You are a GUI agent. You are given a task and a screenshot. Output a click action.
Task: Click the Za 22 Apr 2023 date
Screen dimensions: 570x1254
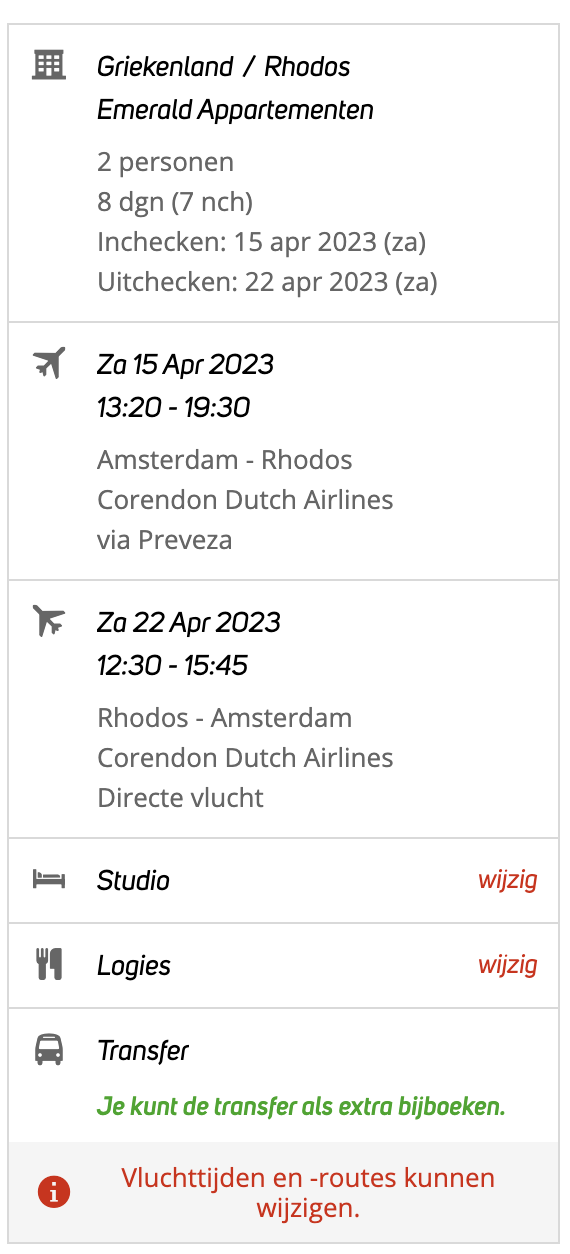tap(189, 623)
